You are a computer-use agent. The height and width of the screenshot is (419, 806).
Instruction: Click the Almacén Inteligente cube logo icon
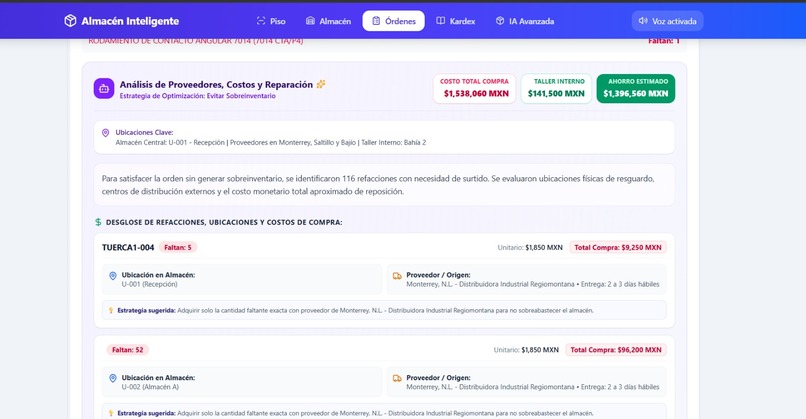[x=70, y=21]
